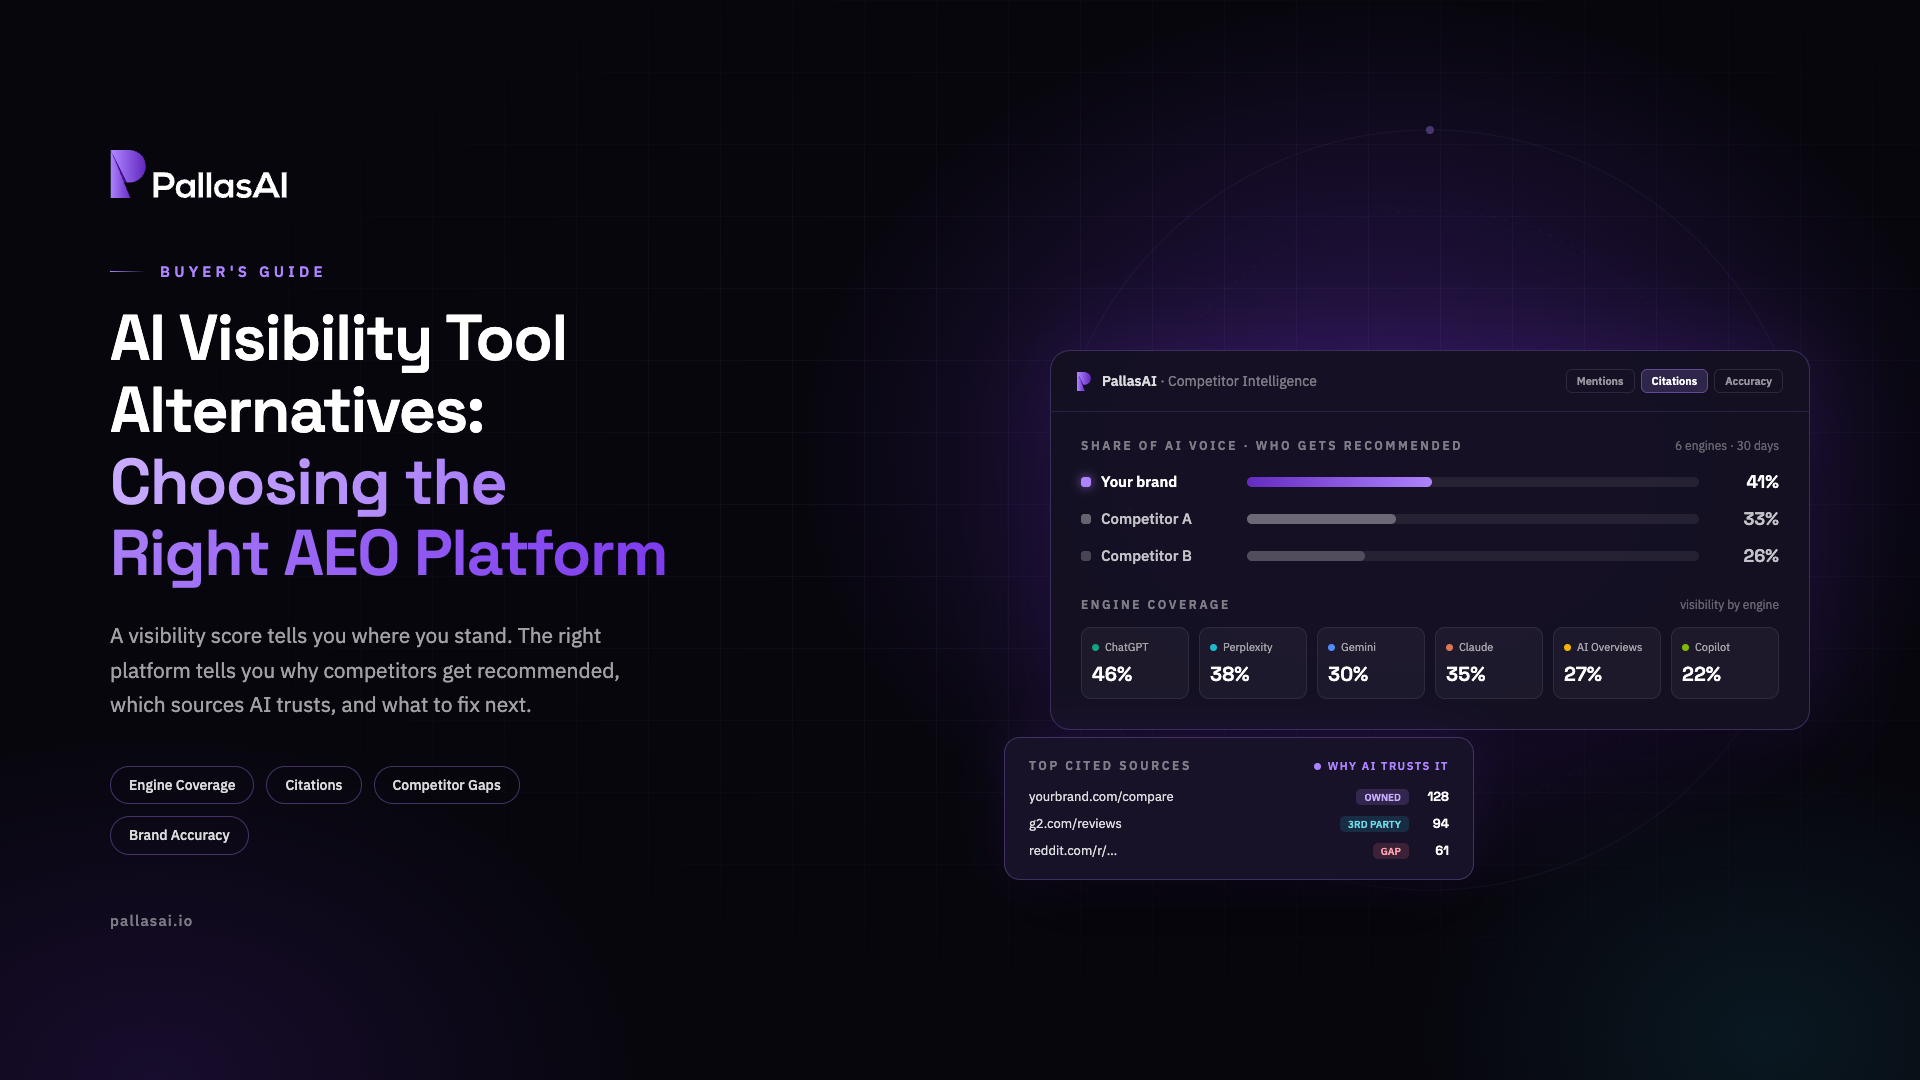
Task: Switch to the Mentions tab
Action: coord(1600,381)
